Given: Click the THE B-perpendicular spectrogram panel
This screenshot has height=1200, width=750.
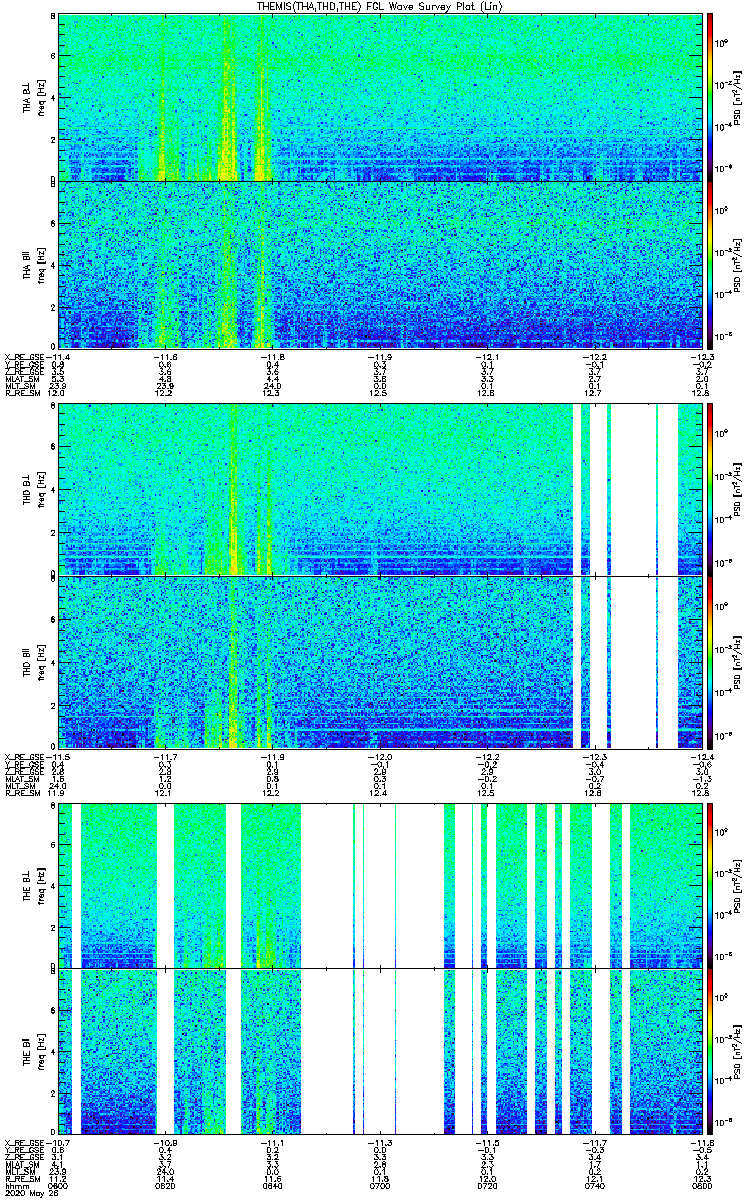Looking at the screenshot, I should [381, 884].
